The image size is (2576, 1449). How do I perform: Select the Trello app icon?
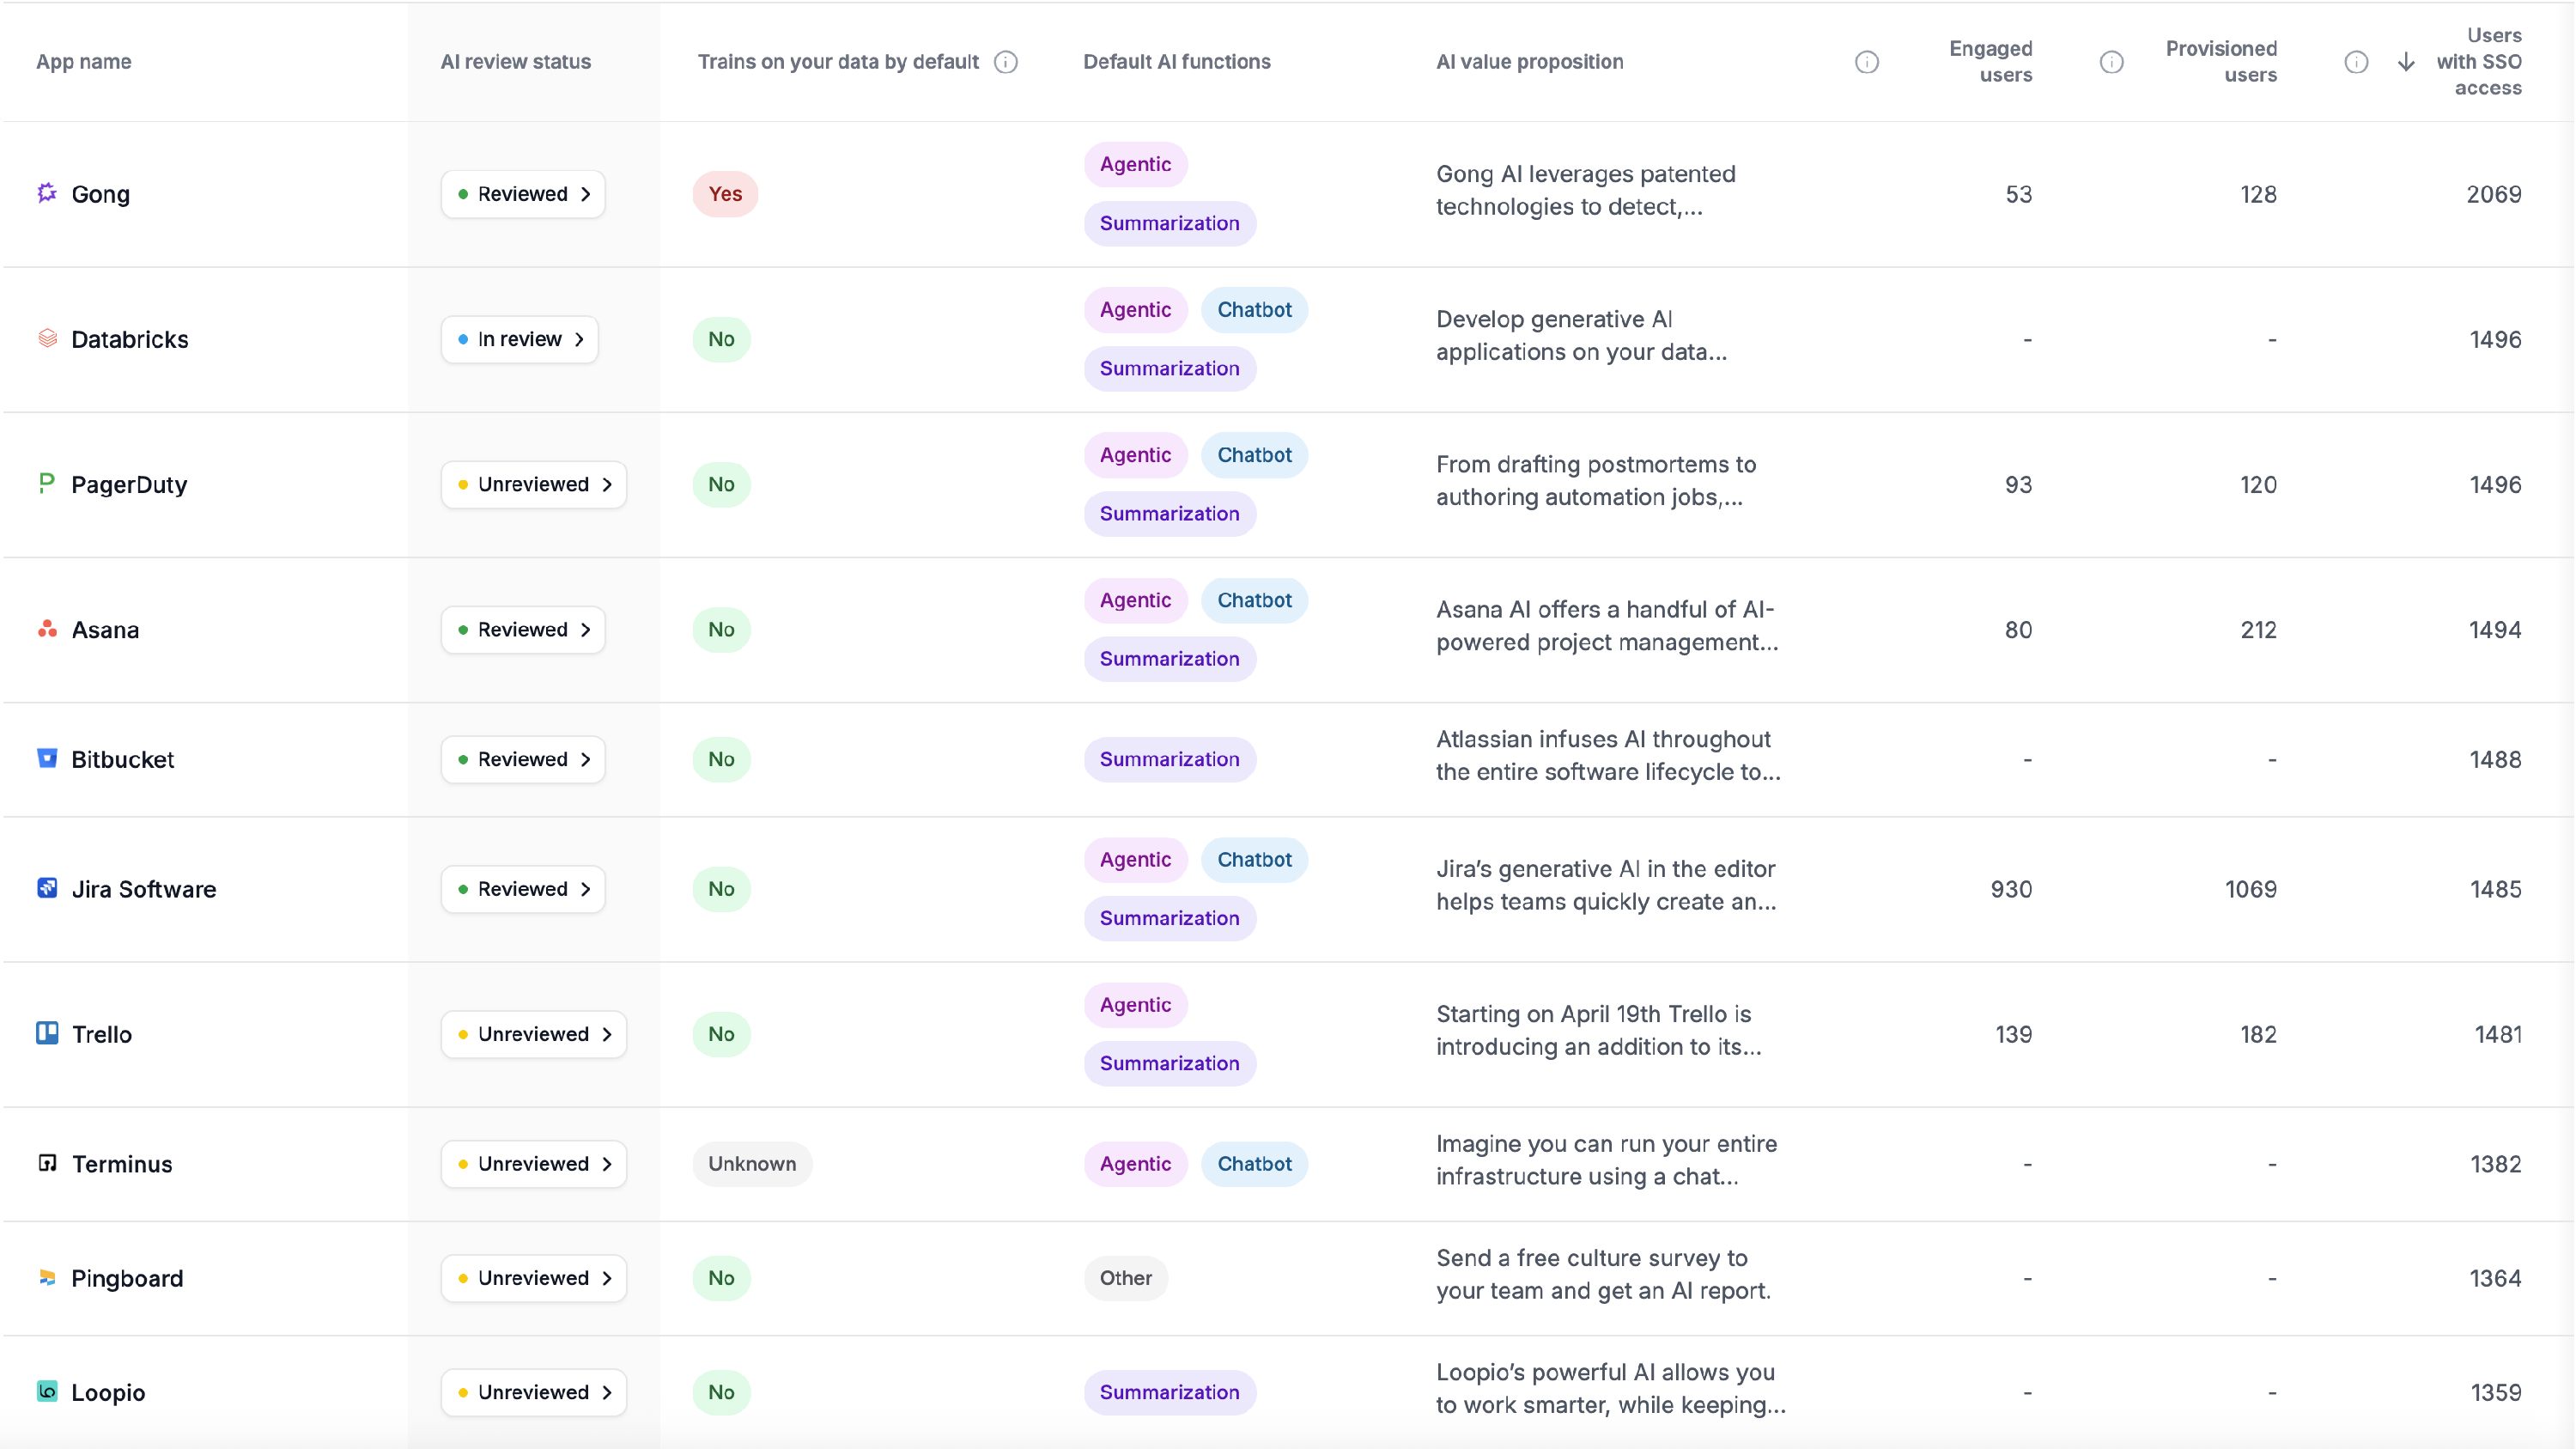[46, 1034]
